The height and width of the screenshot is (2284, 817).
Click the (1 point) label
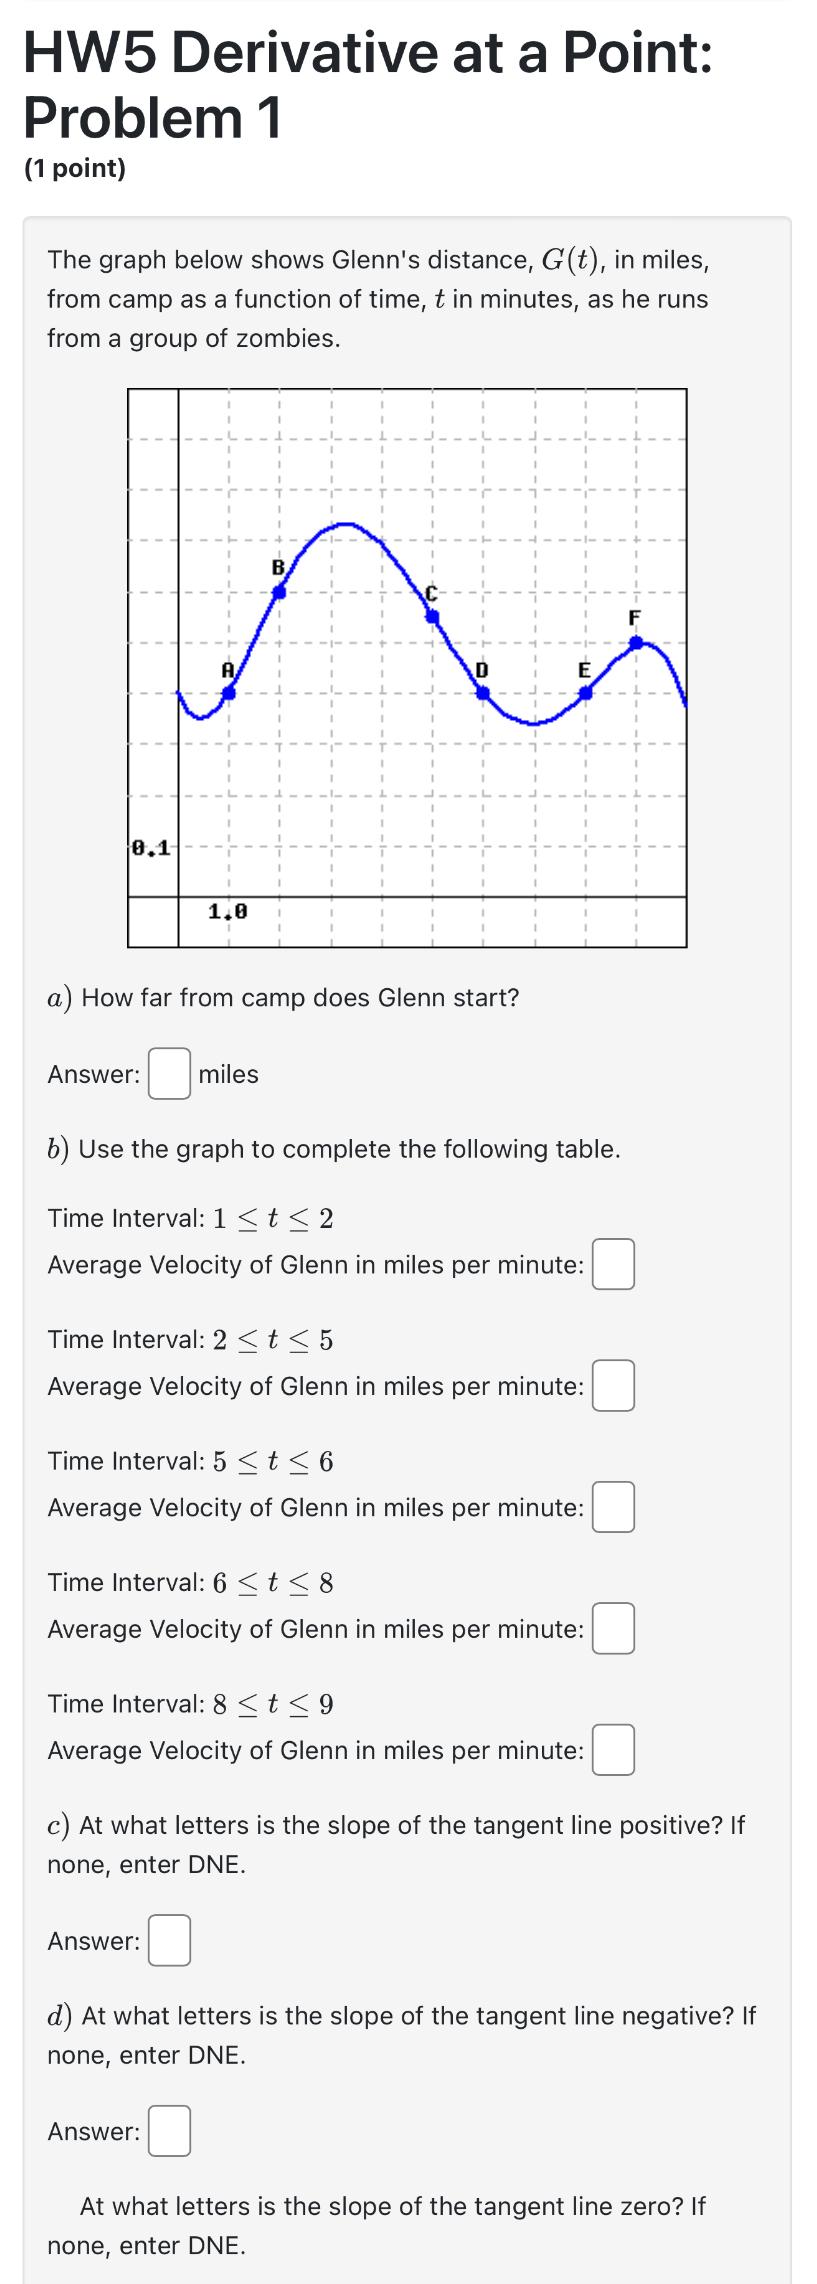click(73, 168)
